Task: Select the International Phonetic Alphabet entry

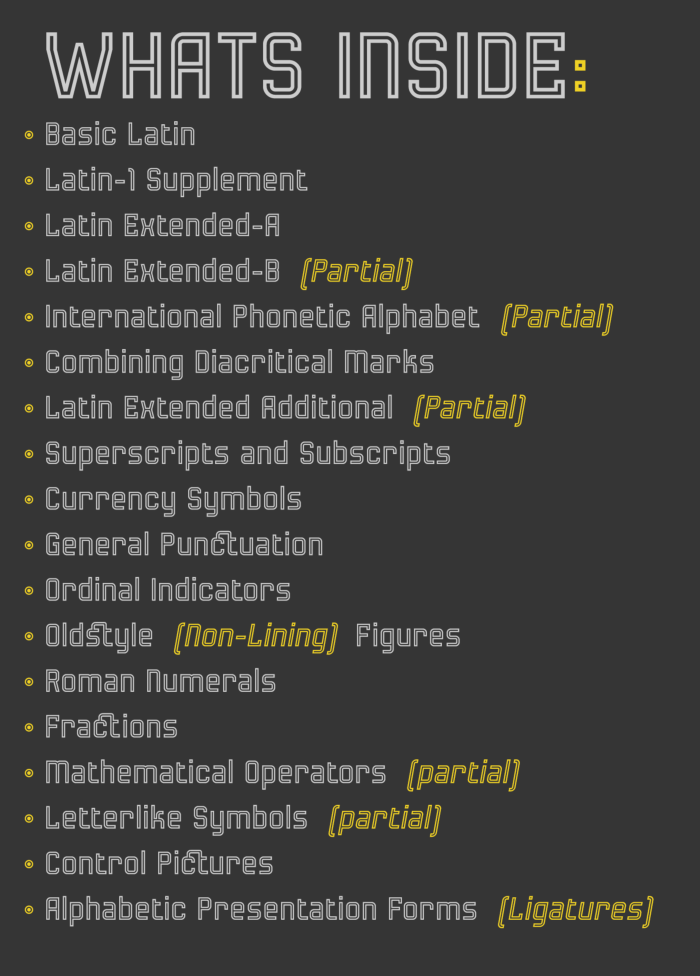Action: [262, 318]
